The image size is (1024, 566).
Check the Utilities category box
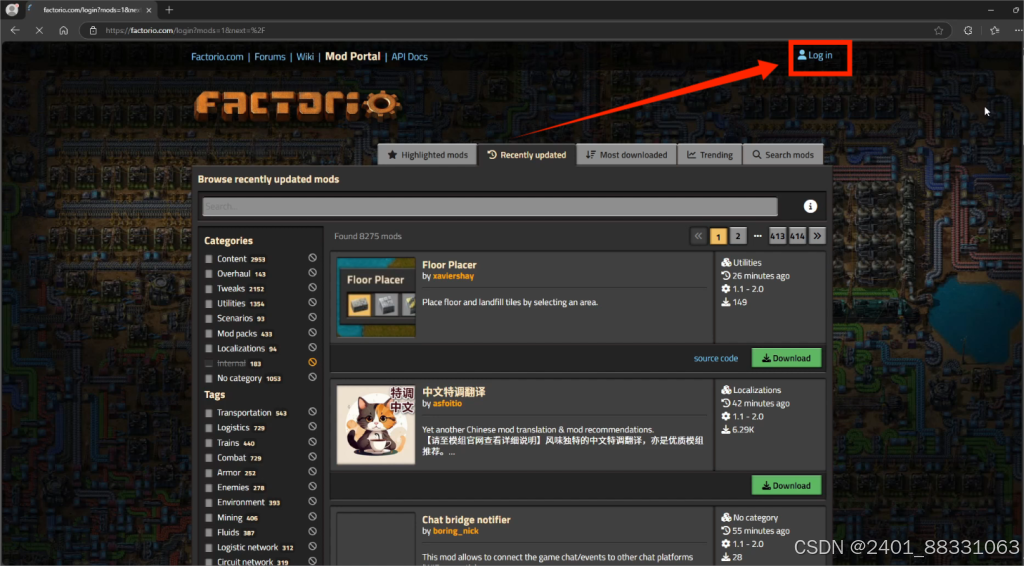209,304
